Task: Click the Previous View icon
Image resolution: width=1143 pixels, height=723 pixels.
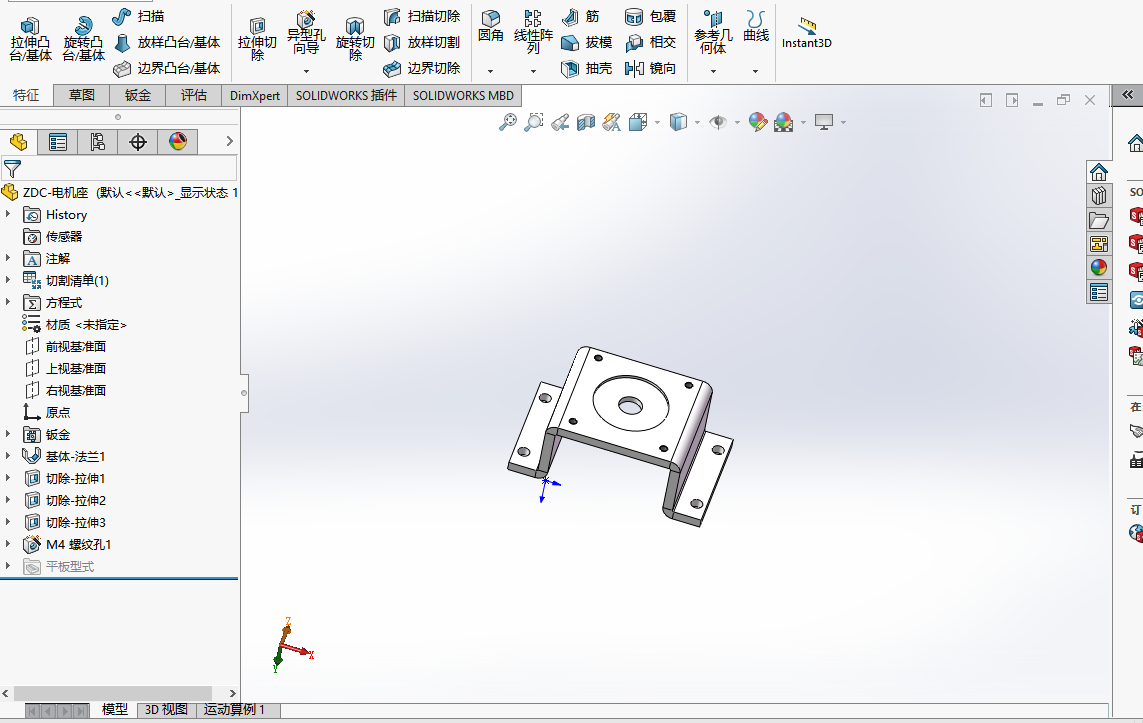Action: [560, 122]
